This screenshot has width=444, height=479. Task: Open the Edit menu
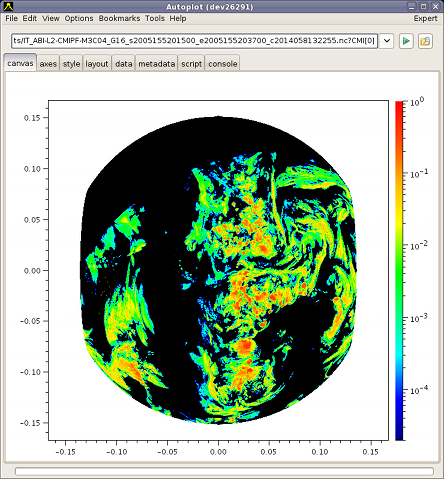tap(30, 18)
